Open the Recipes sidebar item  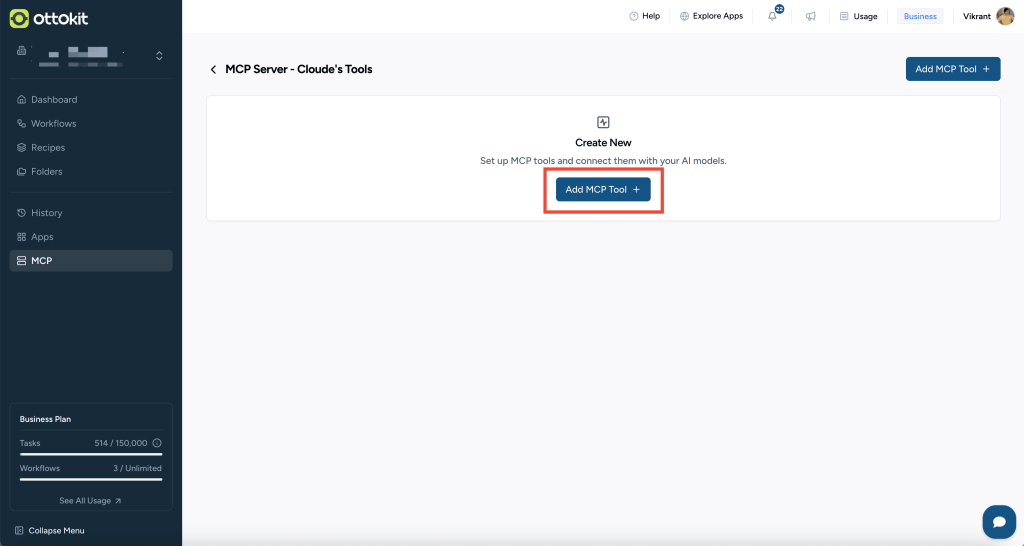click(x=48, y=148)
